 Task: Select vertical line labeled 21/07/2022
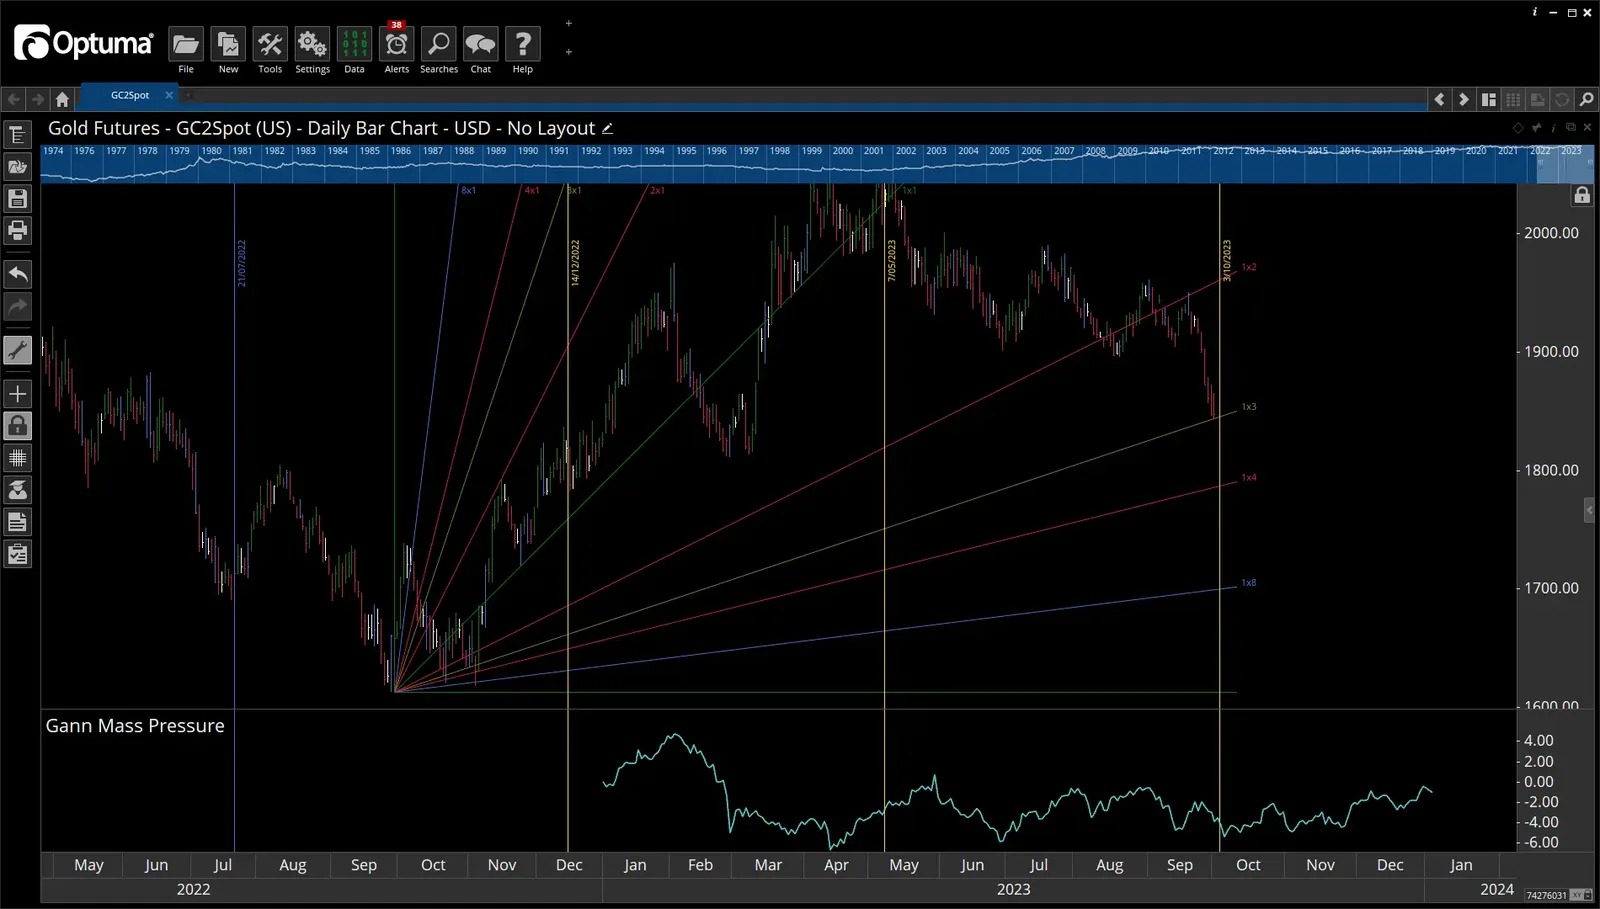tap(241, 263)
